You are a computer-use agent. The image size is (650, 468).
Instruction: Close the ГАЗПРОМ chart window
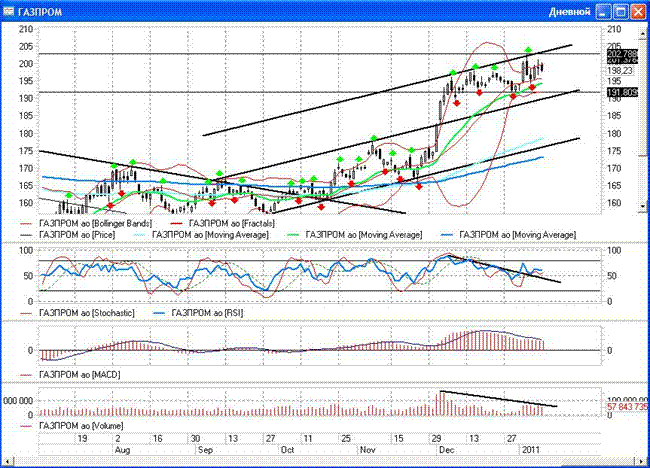point(638,12)
